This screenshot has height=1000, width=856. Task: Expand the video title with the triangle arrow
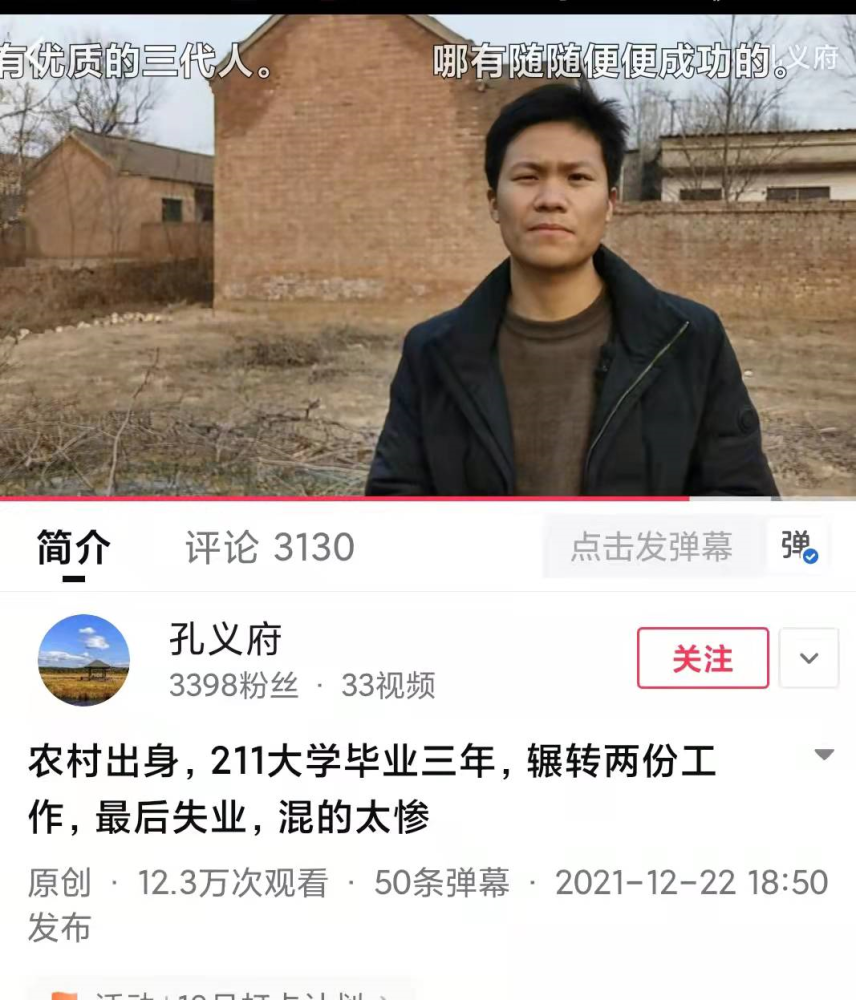tap(824, 754)
